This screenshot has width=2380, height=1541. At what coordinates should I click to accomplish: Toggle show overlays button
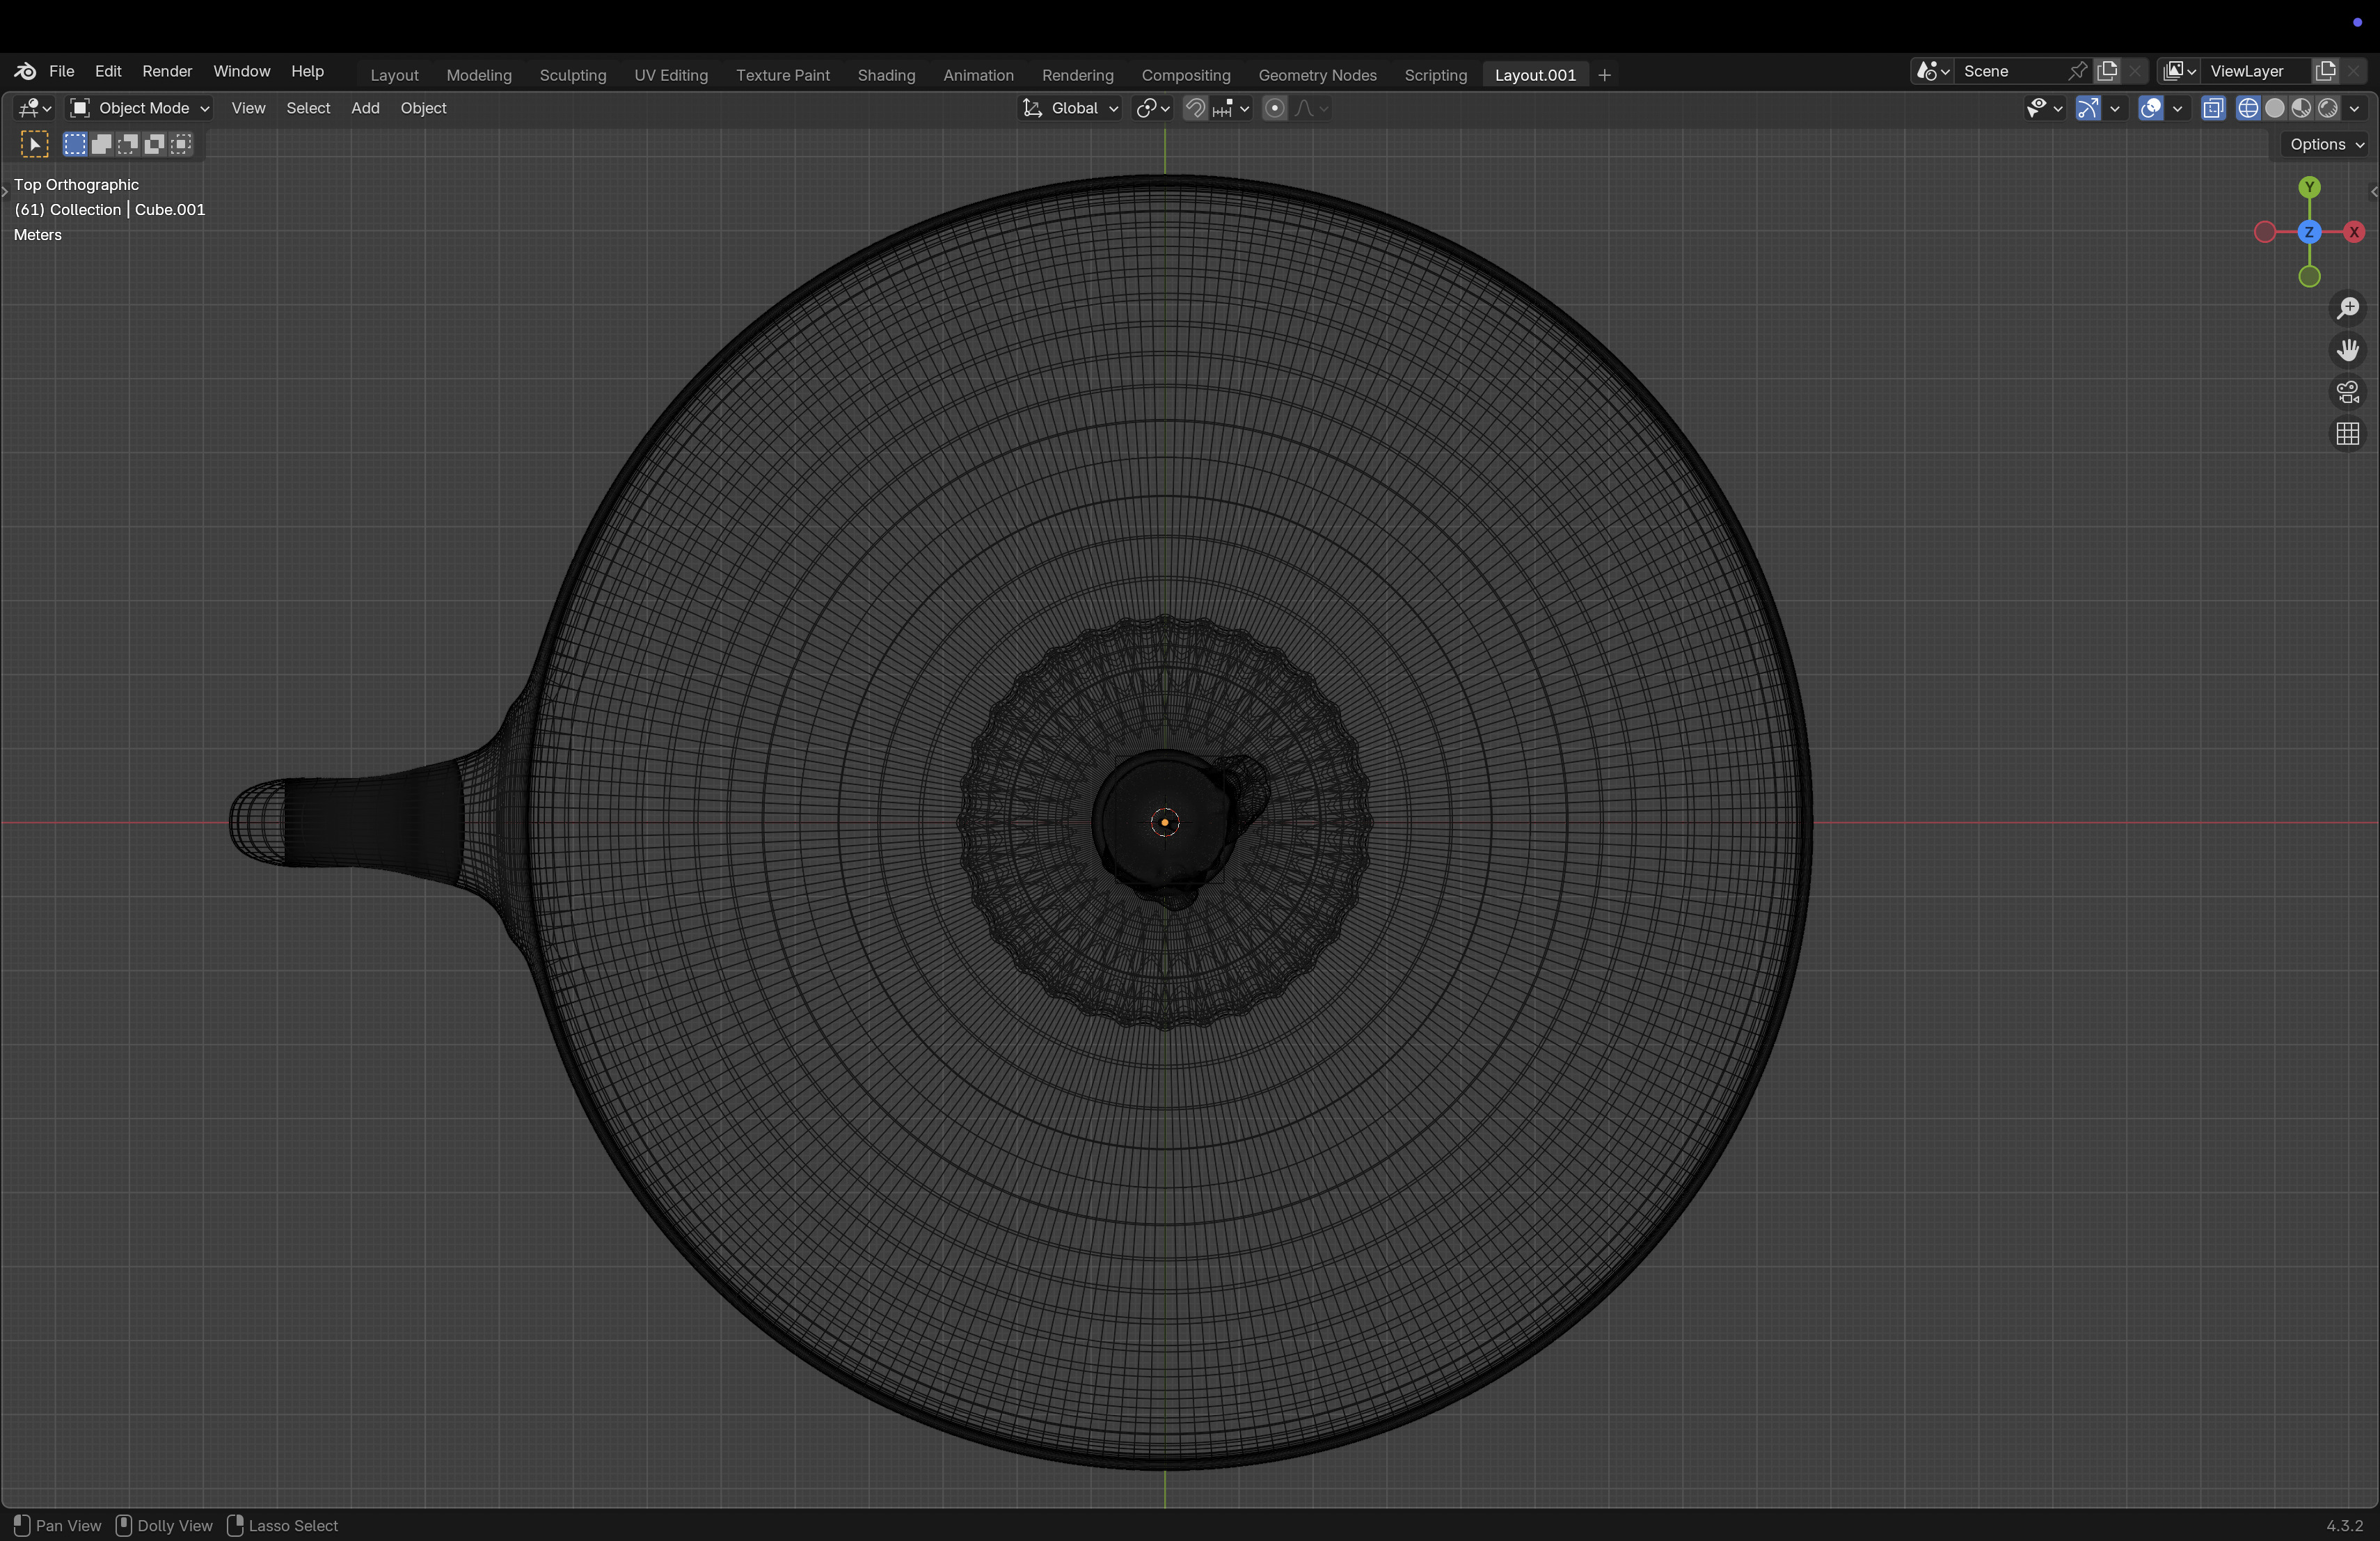pyautogui.click(x=2150, y=108)
